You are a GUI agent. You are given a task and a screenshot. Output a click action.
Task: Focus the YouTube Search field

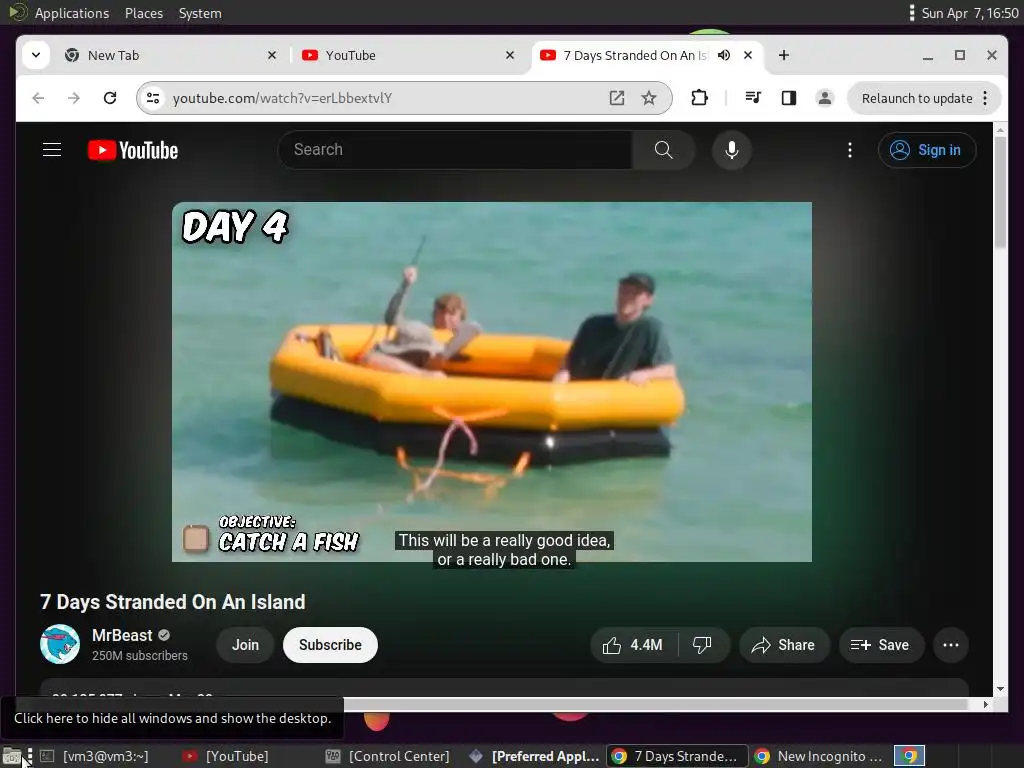pyautogui.click(x=455, y=150)
